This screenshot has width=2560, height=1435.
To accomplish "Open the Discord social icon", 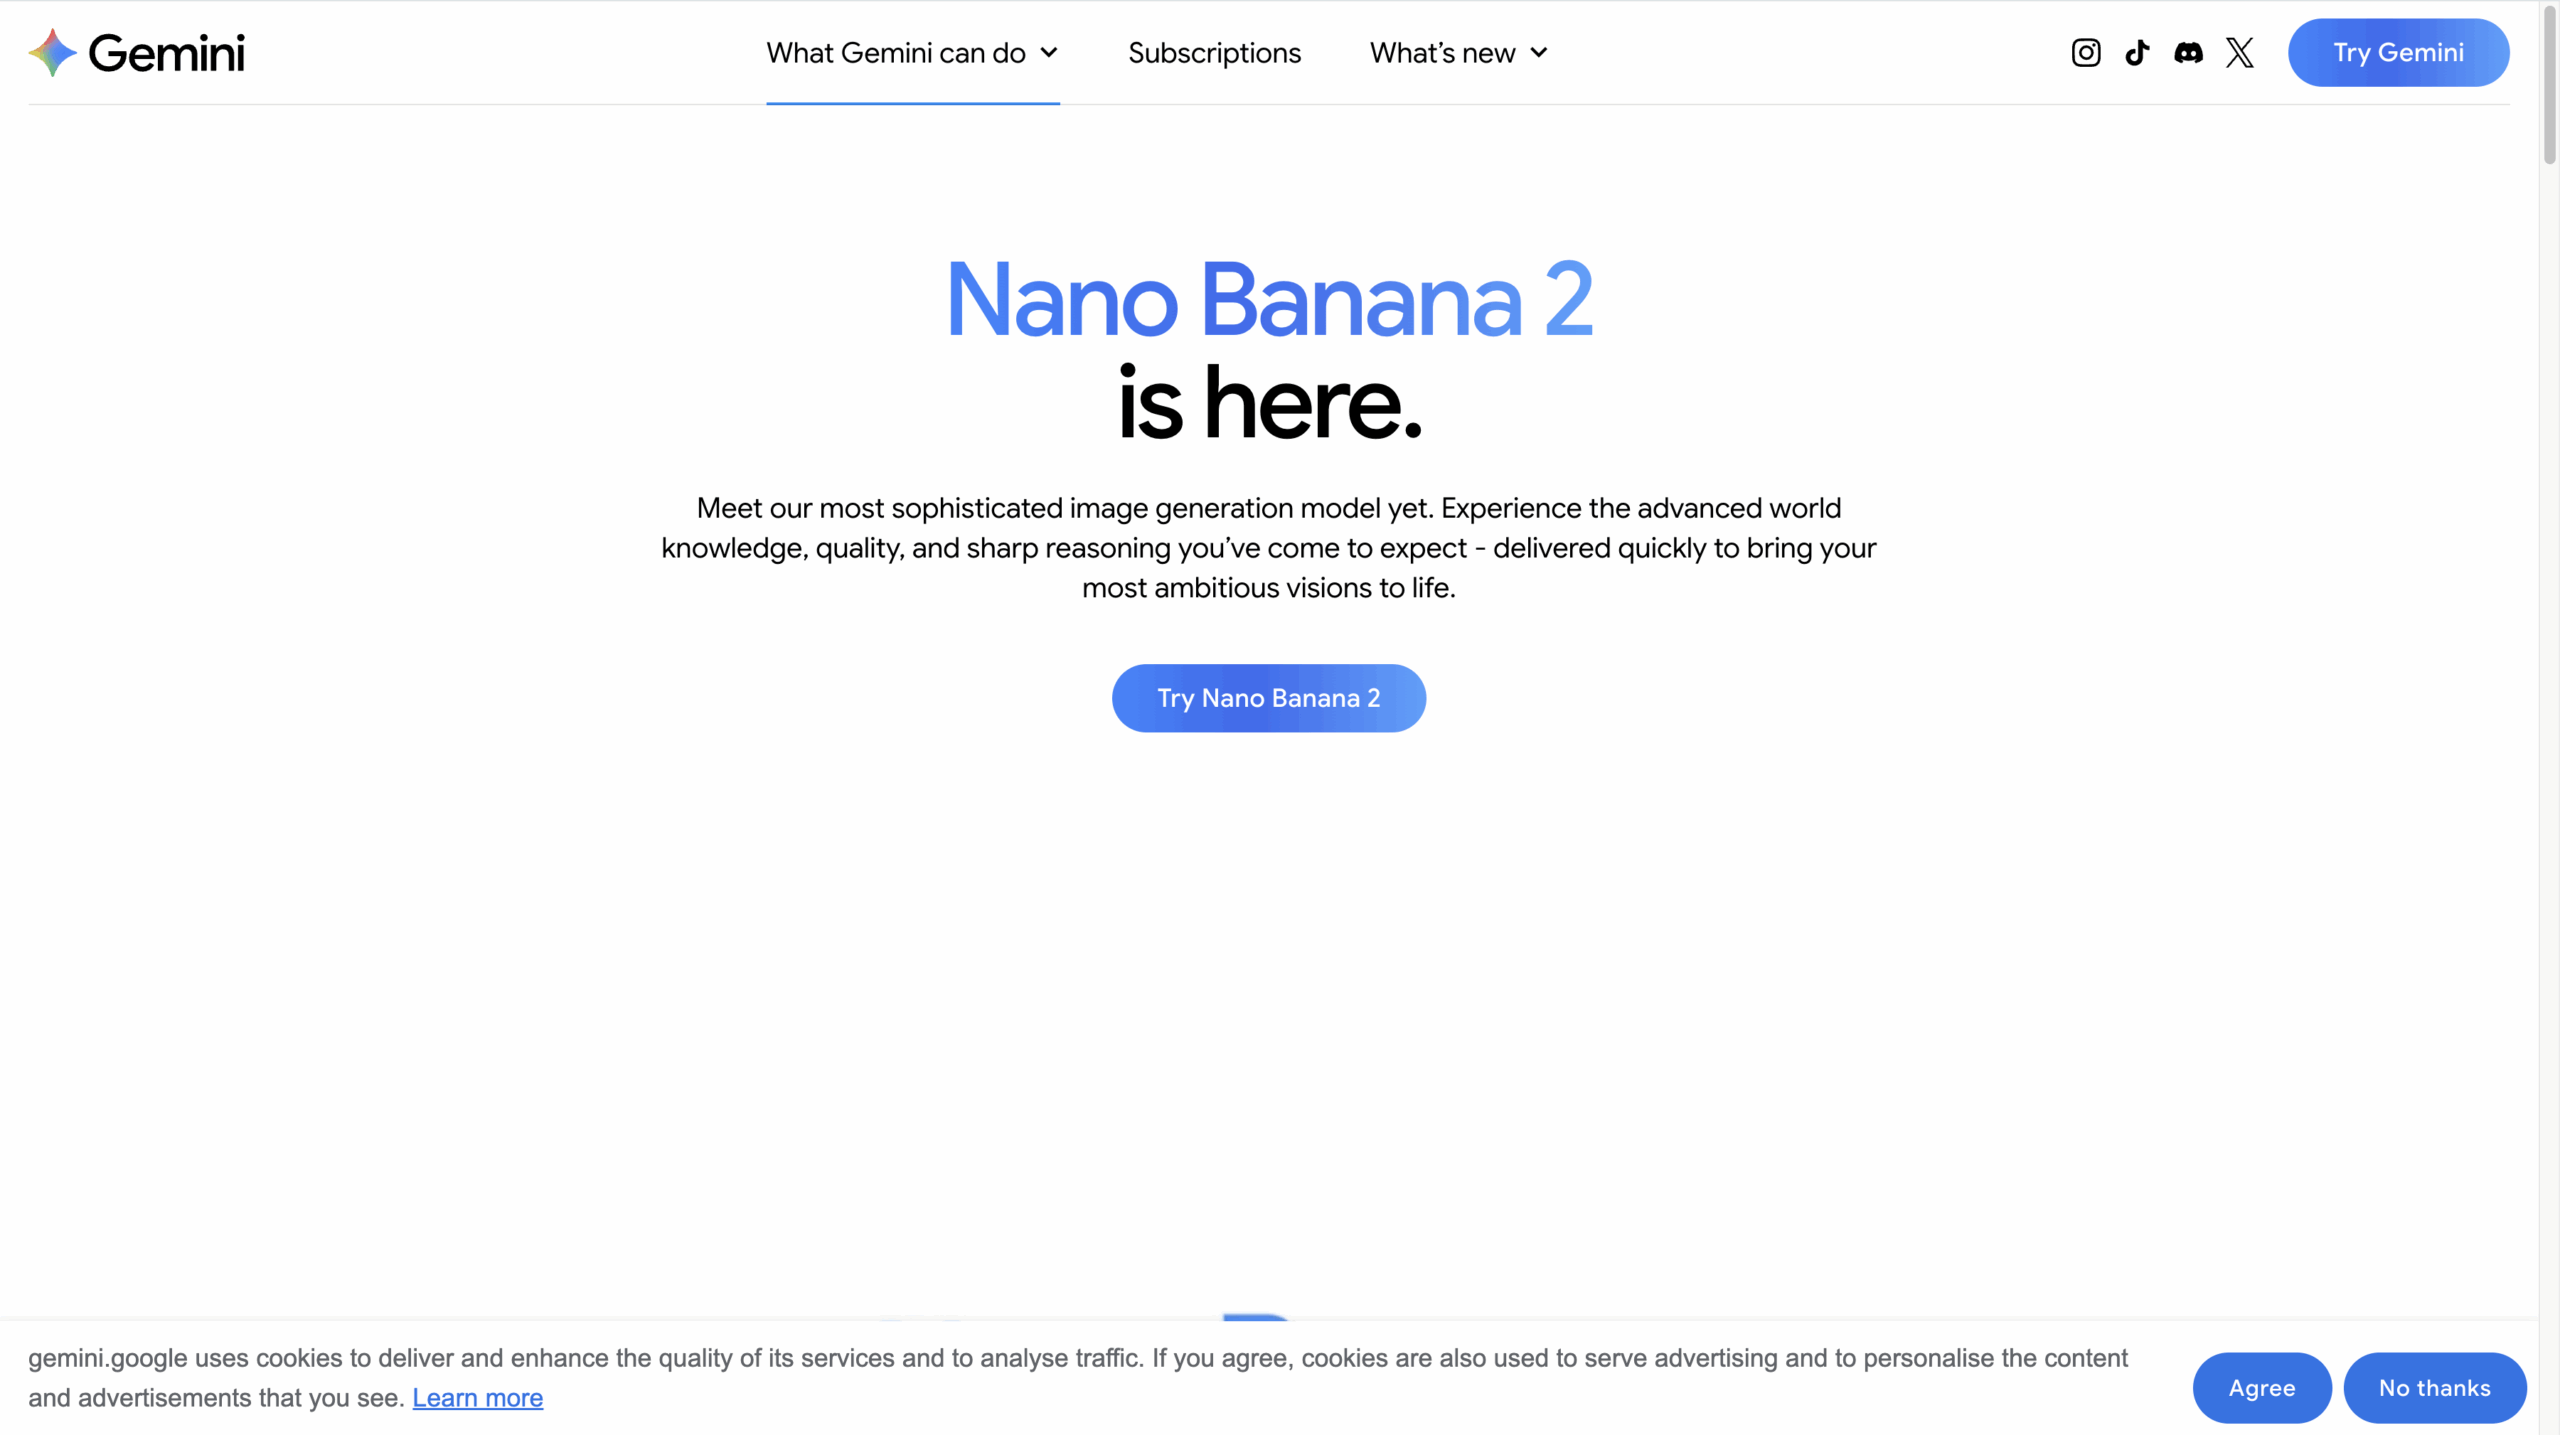I will tap(2188, 52).
